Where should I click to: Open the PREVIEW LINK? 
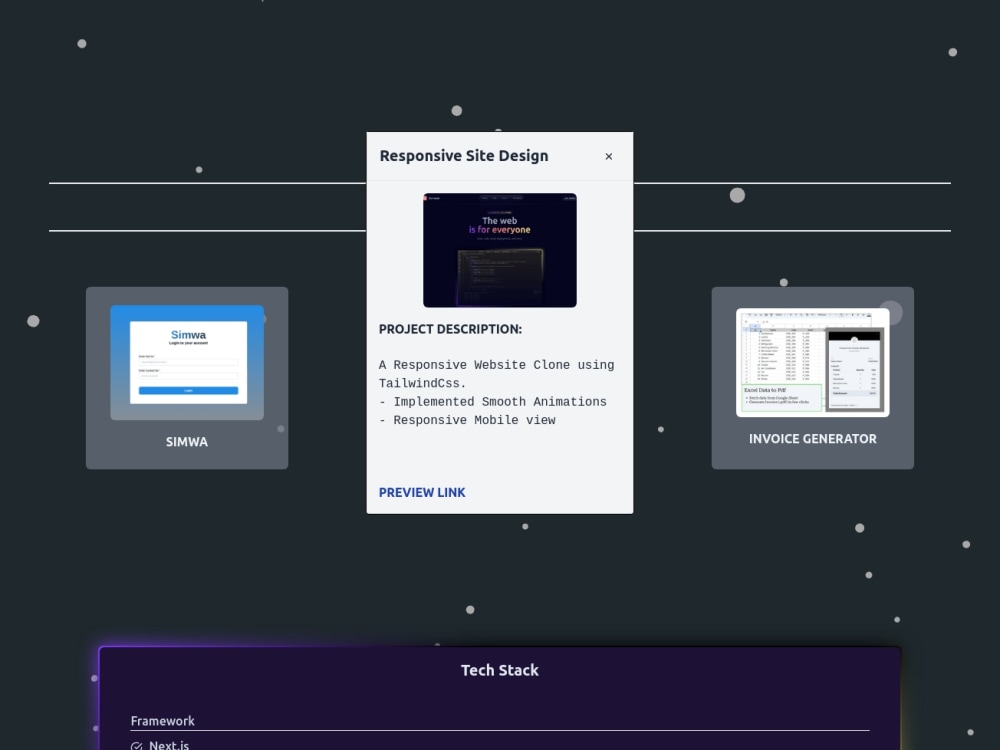point(421,492)
